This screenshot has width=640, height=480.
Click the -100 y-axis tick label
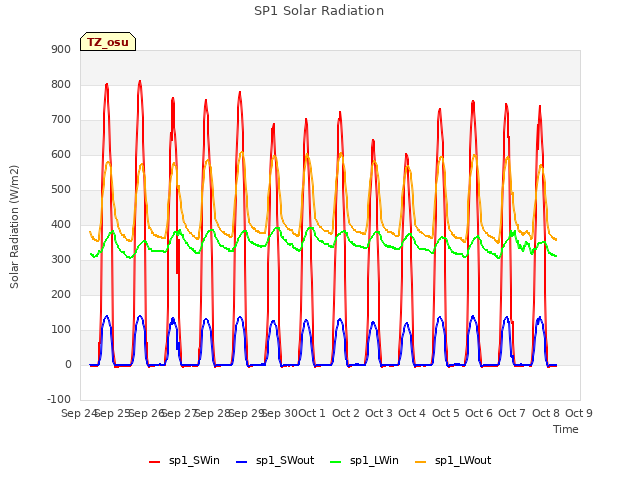(x=59, y=400)
